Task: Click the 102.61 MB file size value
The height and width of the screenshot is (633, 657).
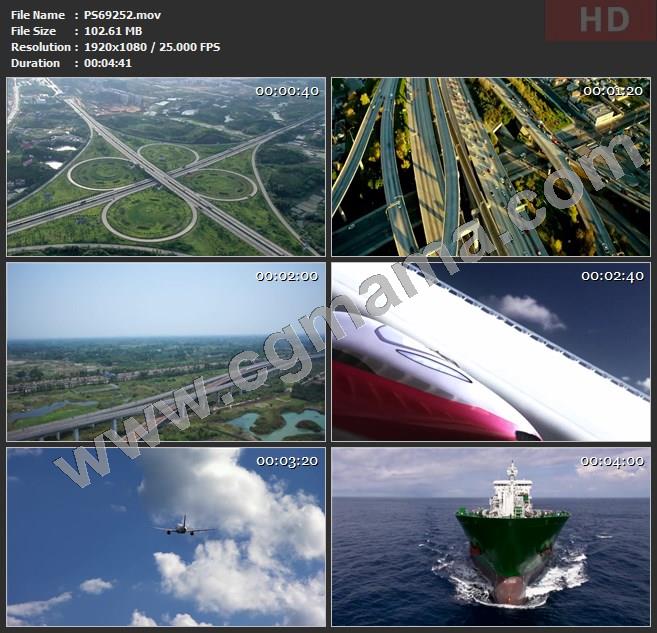Action: (113, 31)
